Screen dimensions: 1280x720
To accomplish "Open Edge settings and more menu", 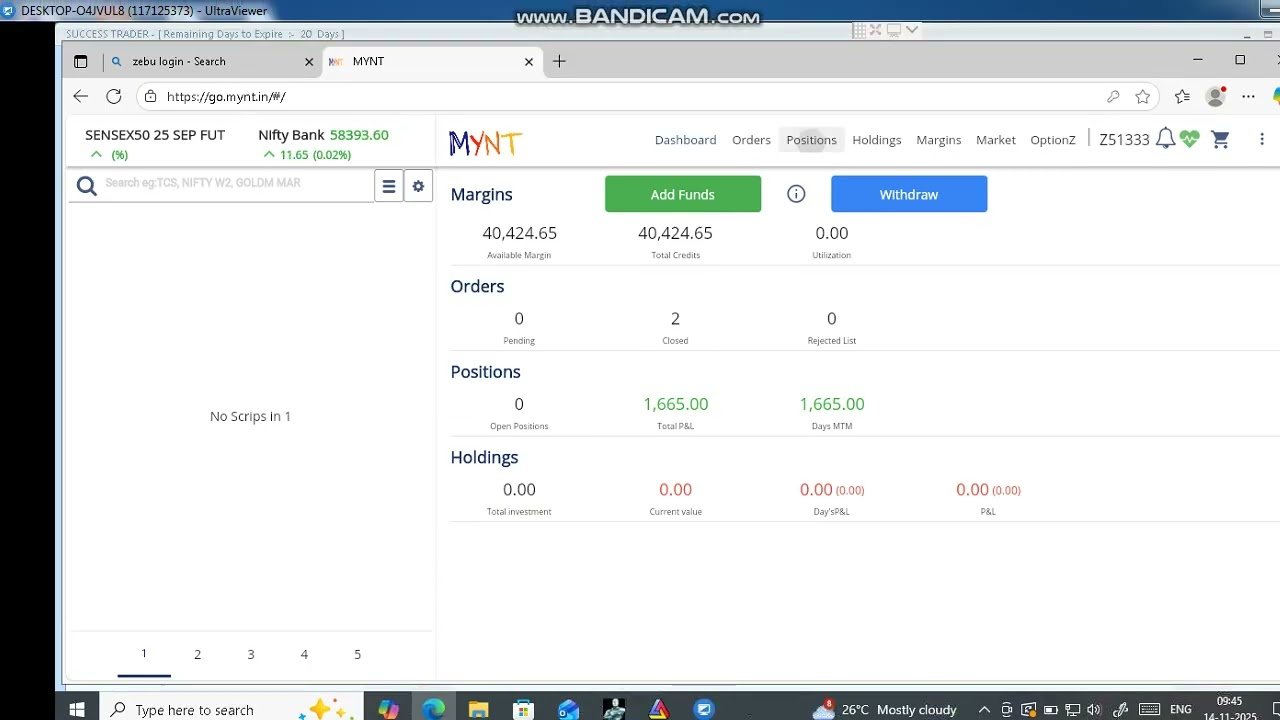I will pos(1248,97).
